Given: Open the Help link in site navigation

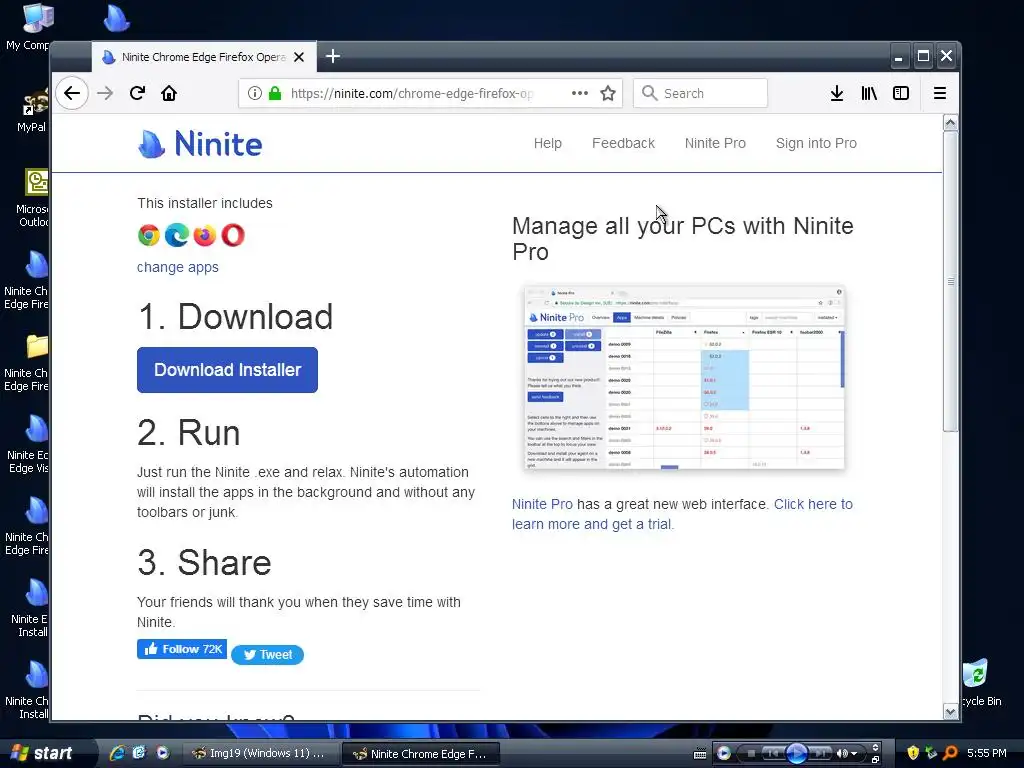Looking at the screenshot, I should (547, 143).
